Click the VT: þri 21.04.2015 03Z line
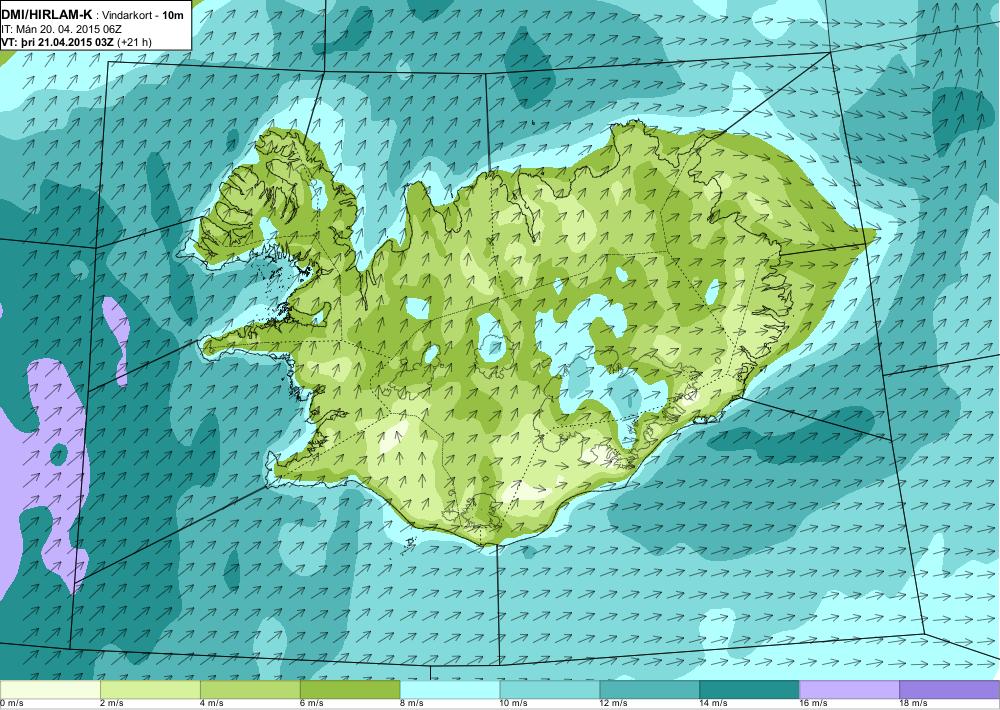Screen dimensions: 1000x710 [58, 43]
